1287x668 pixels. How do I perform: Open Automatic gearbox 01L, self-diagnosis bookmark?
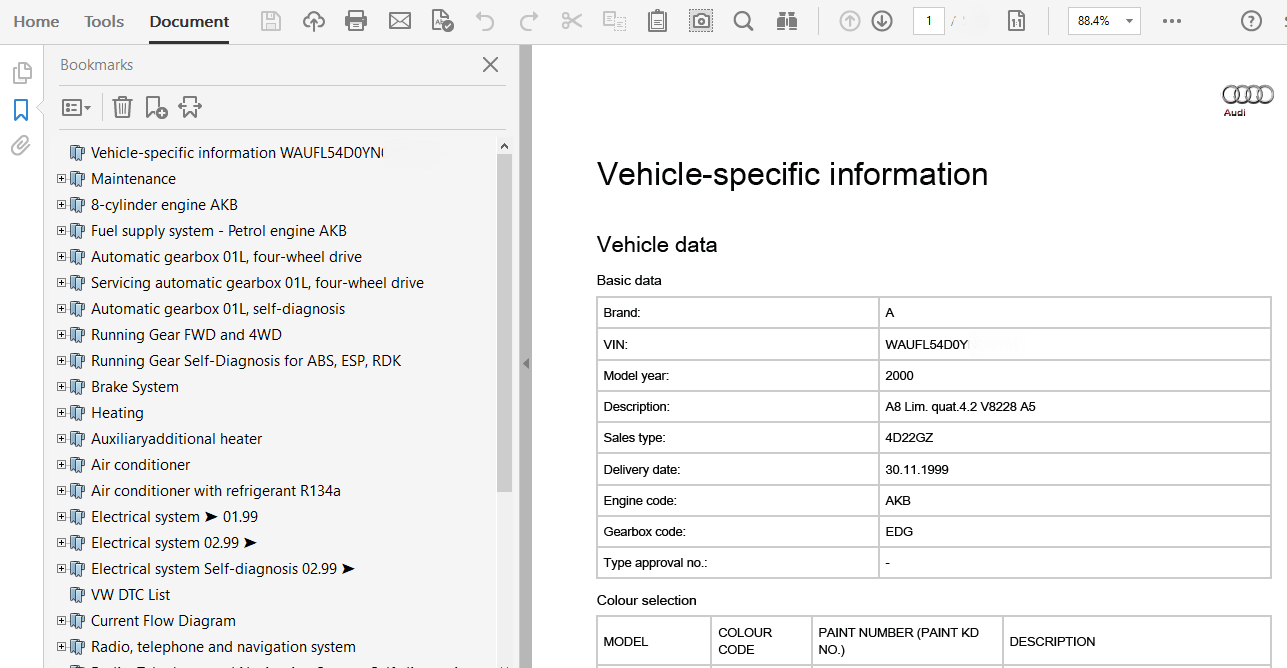(218, 309)
